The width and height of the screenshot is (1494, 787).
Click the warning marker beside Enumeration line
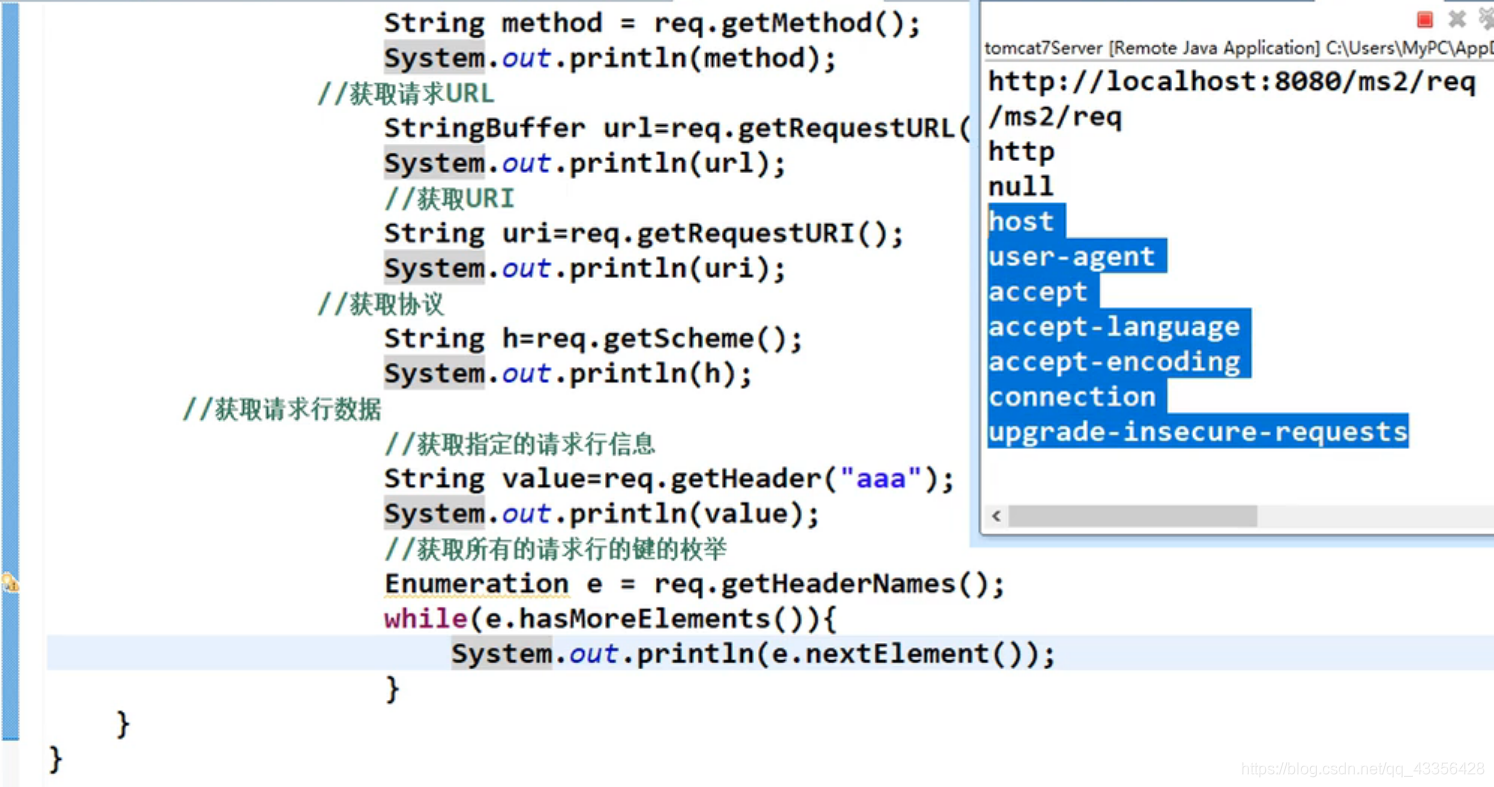pos(10,582)
